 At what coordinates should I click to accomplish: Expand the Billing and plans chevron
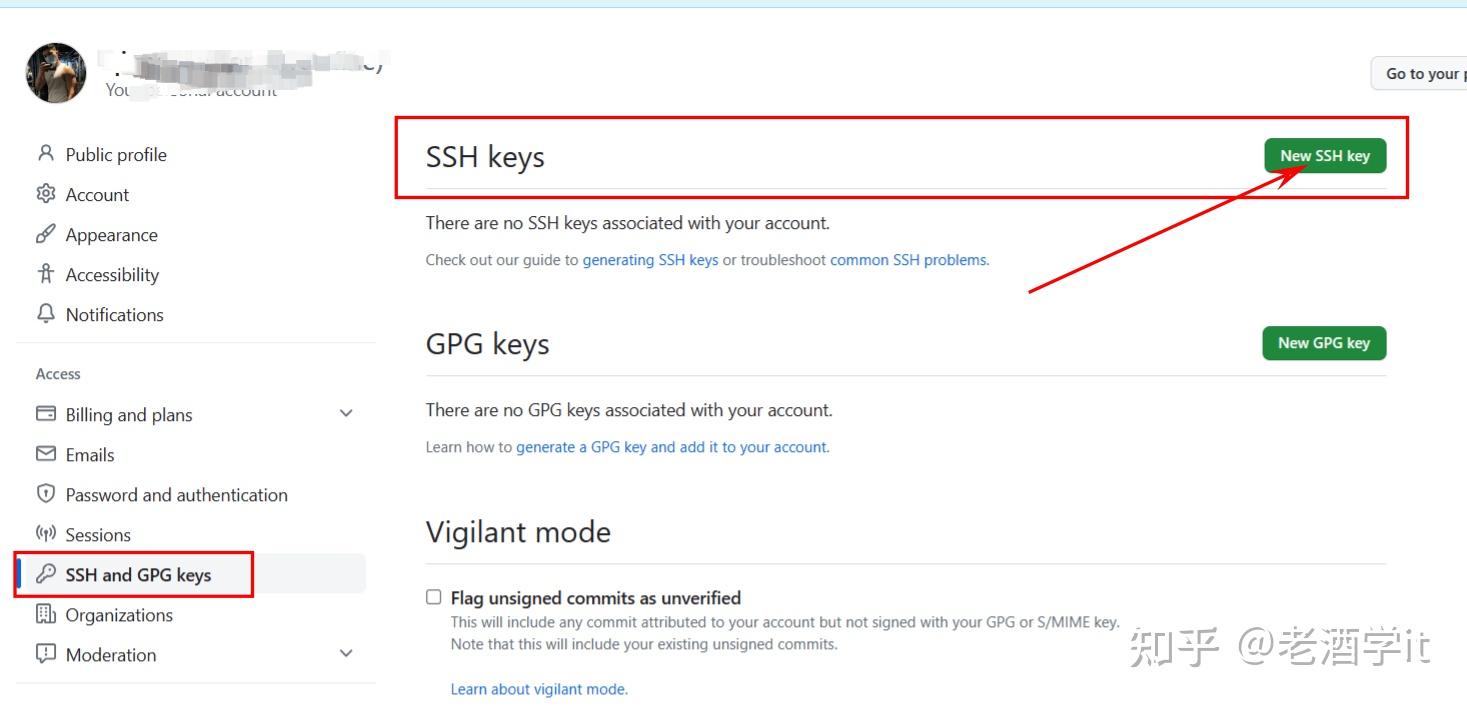tap(346, 414)
